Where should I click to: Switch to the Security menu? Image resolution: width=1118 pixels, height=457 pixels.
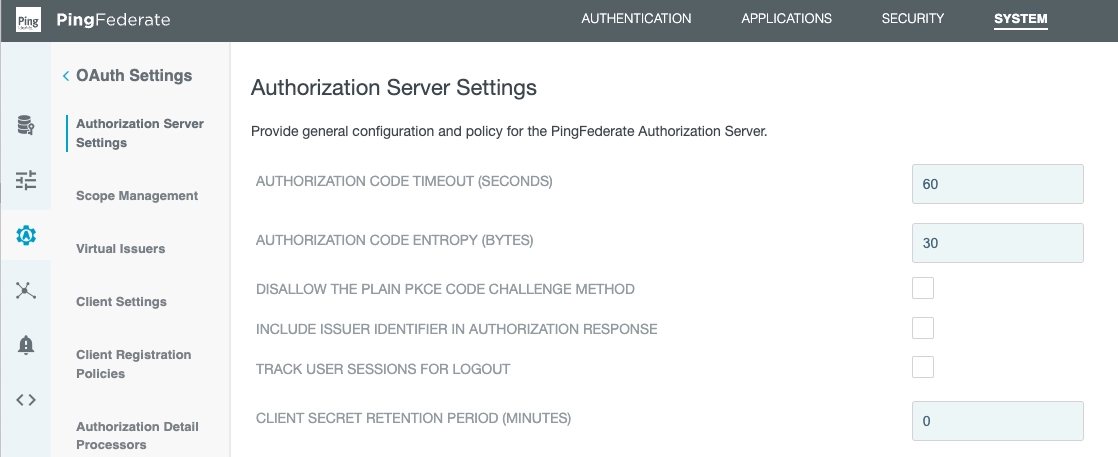tap(912, 19)
